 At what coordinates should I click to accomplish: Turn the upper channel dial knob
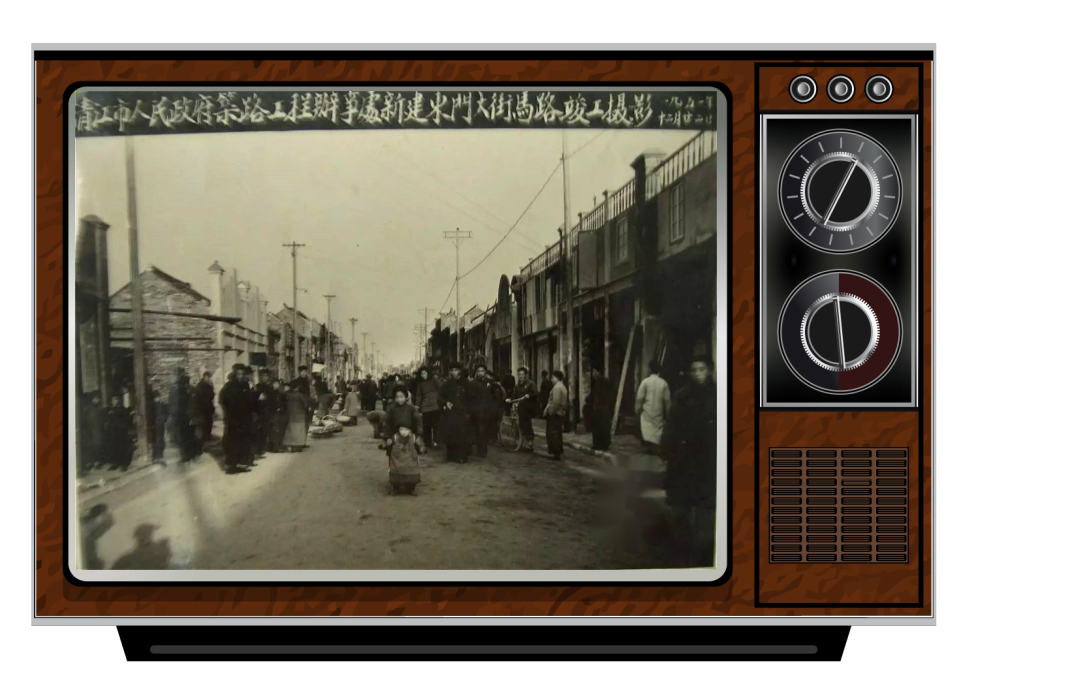[840, 192]
